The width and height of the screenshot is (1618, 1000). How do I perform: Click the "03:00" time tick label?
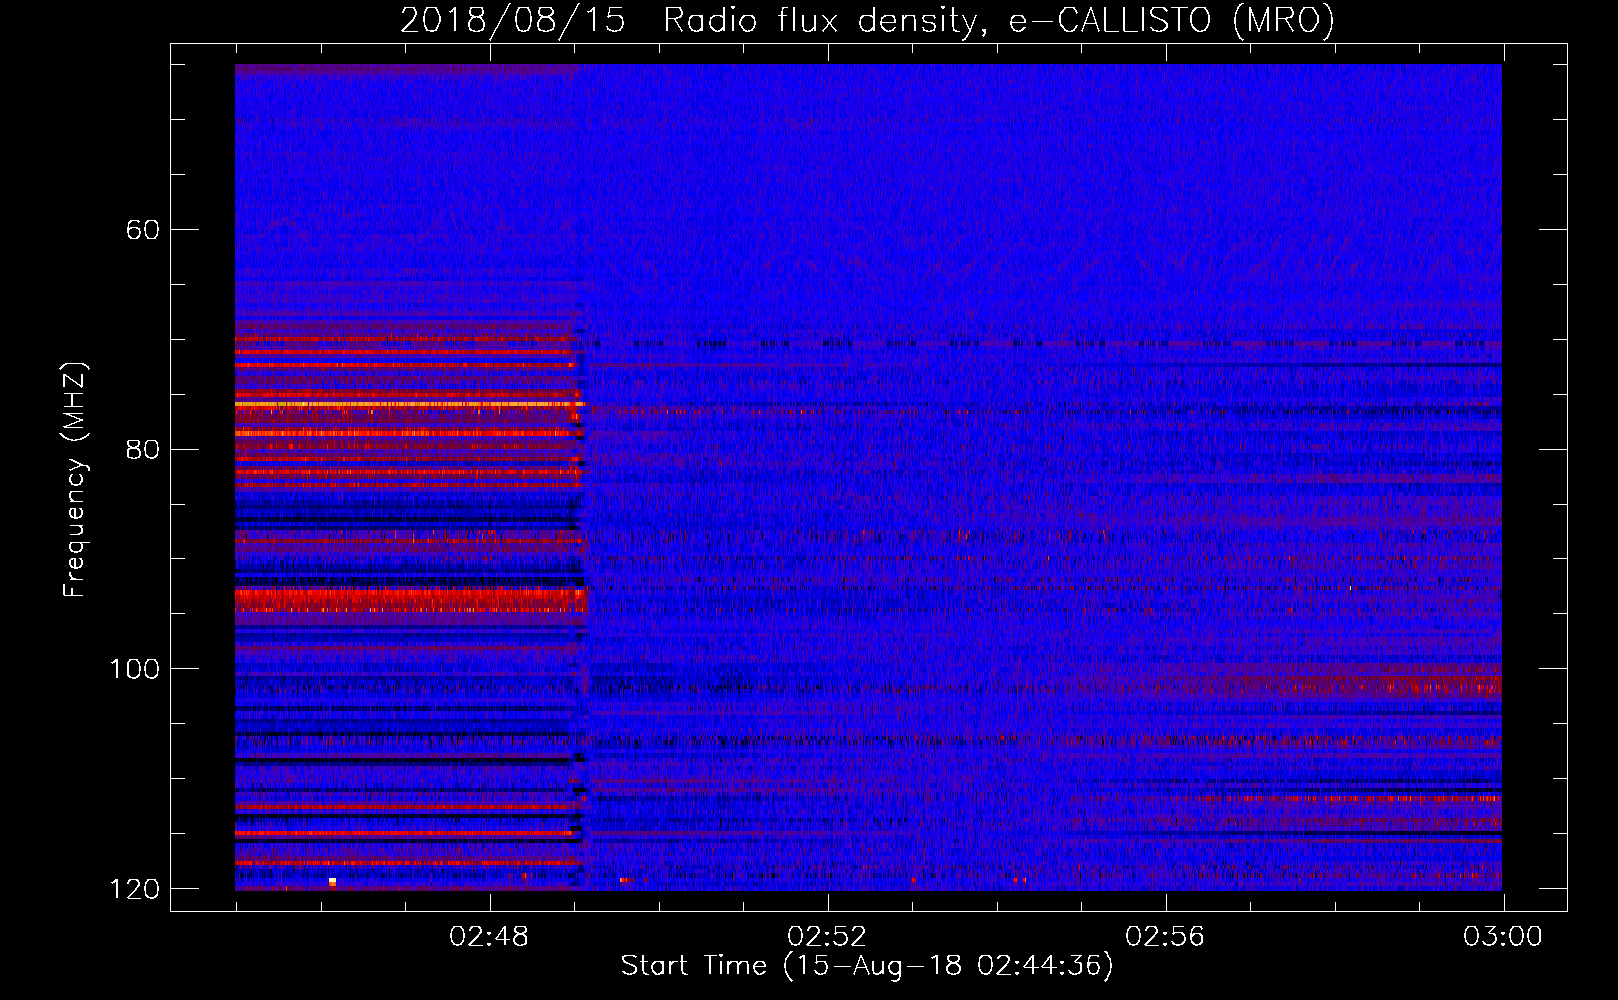(x=1503, y=937)
